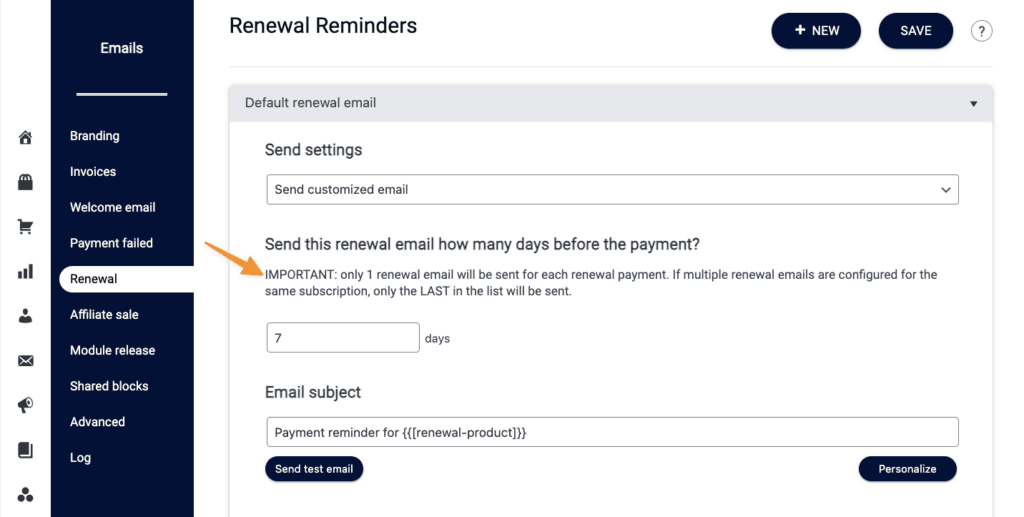1024x517 pixels.
Task: Create a new reminder with NEW button
Action: click(816, 31)
